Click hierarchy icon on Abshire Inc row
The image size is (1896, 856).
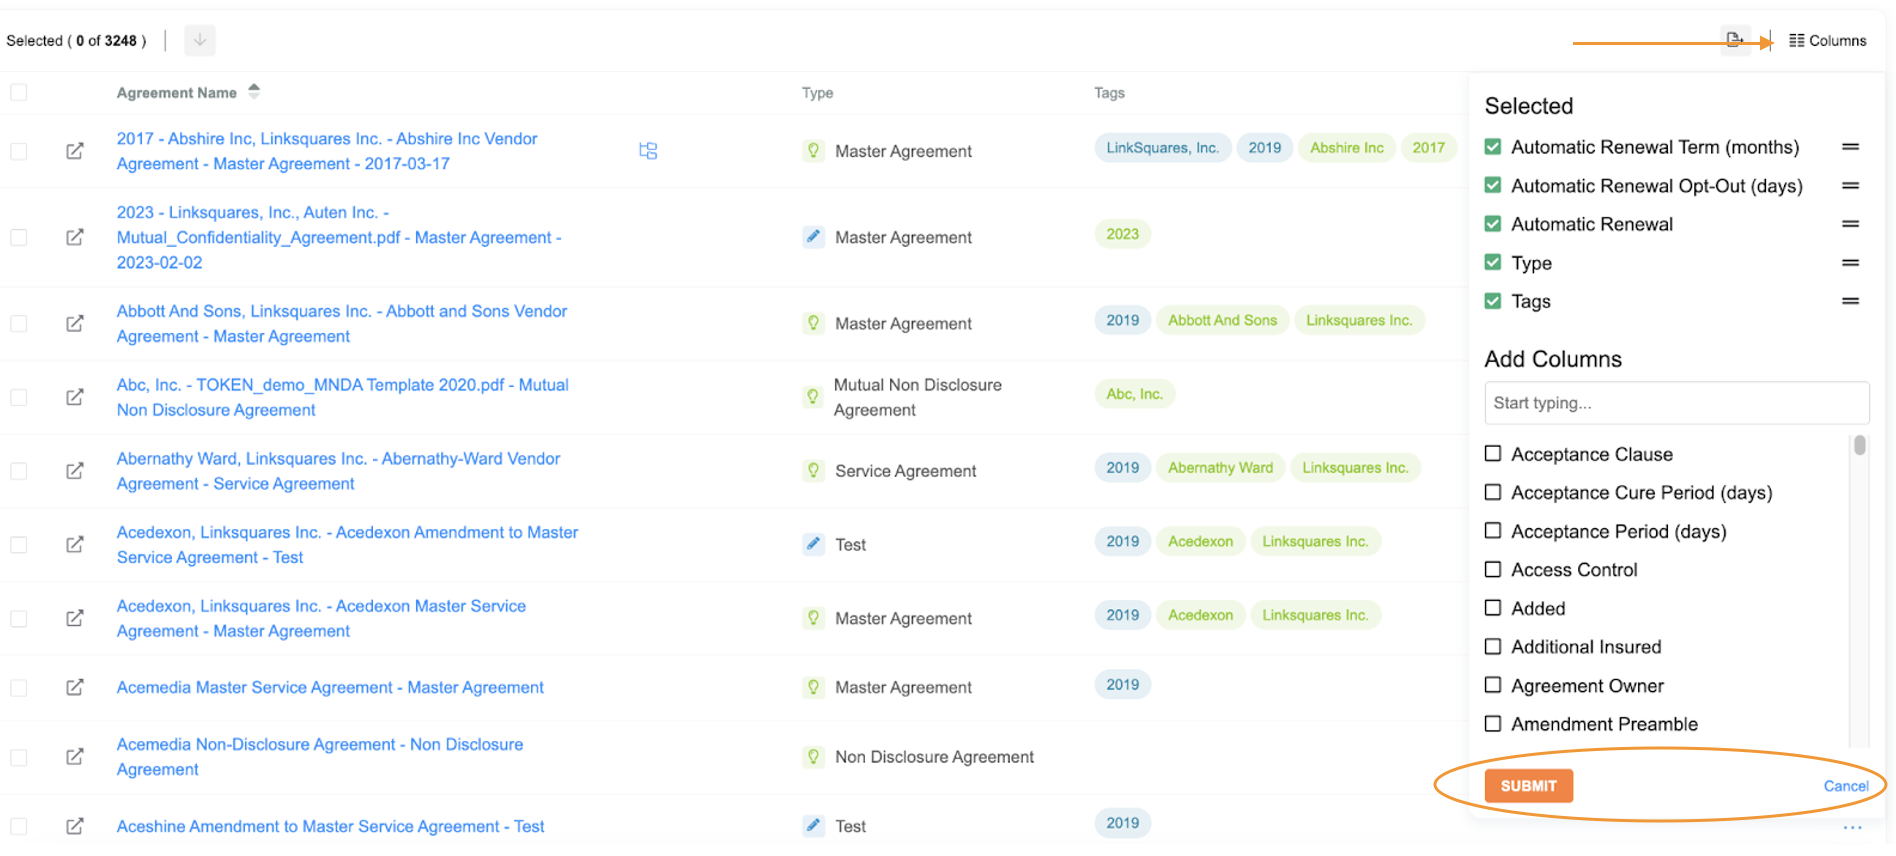coord(648,151)
